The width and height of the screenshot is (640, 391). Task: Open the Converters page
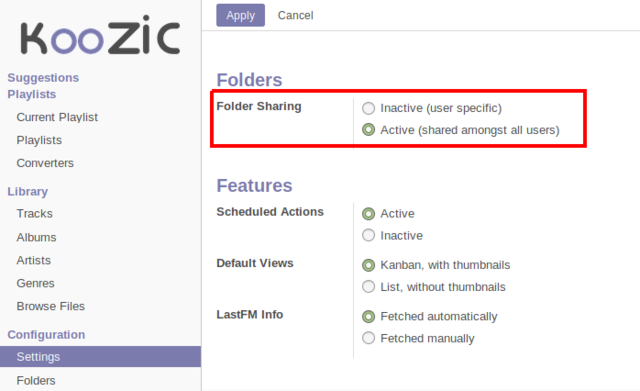(x=45, y=163)
